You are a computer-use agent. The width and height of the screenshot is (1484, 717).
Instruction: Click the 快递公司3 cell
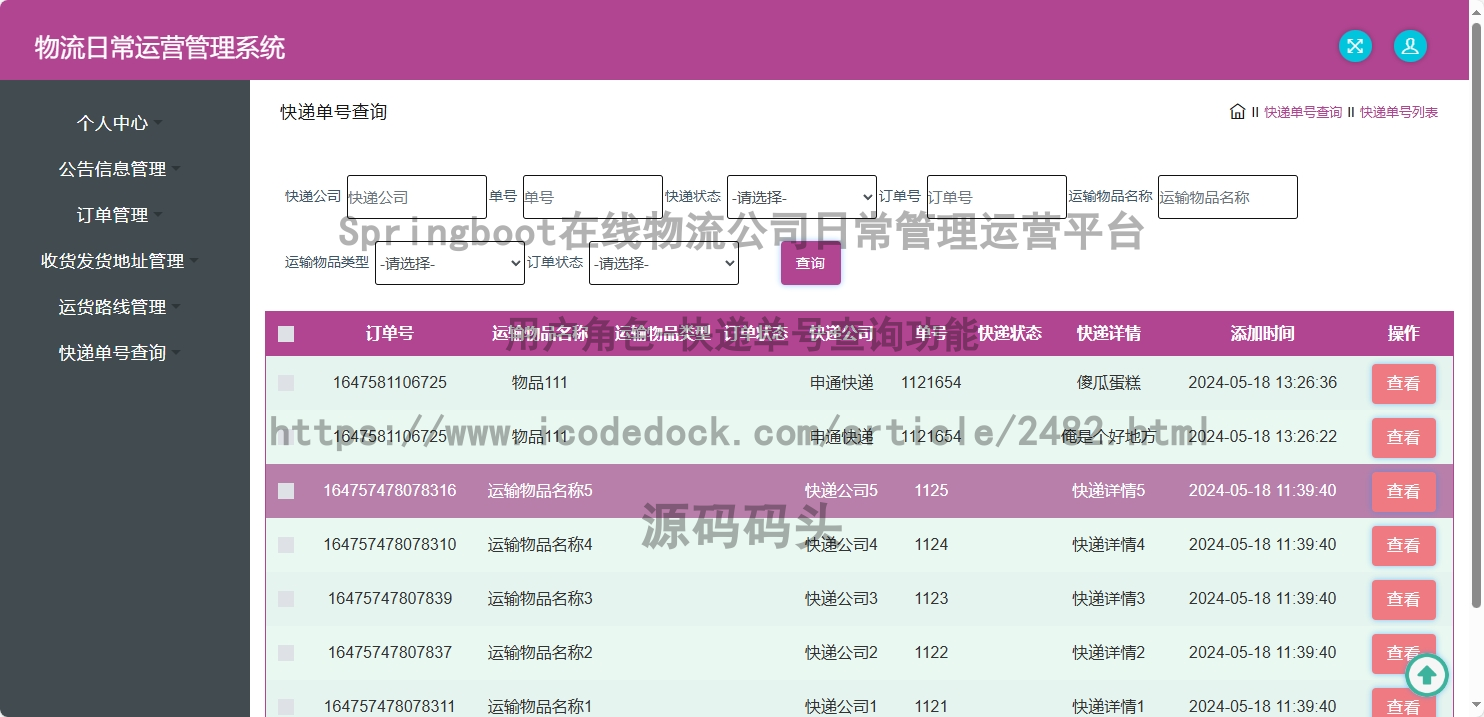[x=841, y=599]
